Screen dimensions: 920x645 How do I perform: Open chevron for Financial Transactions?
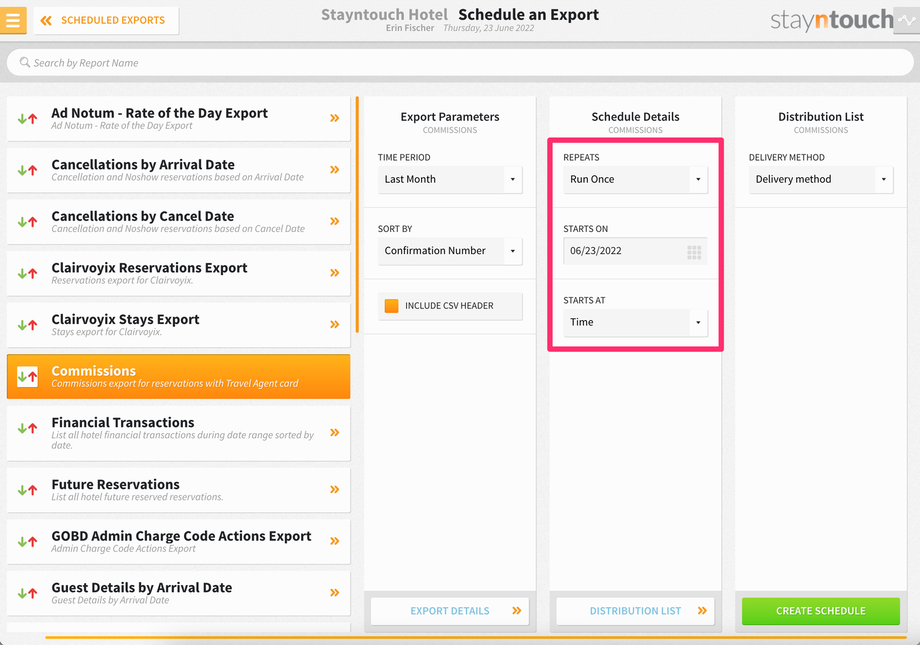click(x=334, y=433)
